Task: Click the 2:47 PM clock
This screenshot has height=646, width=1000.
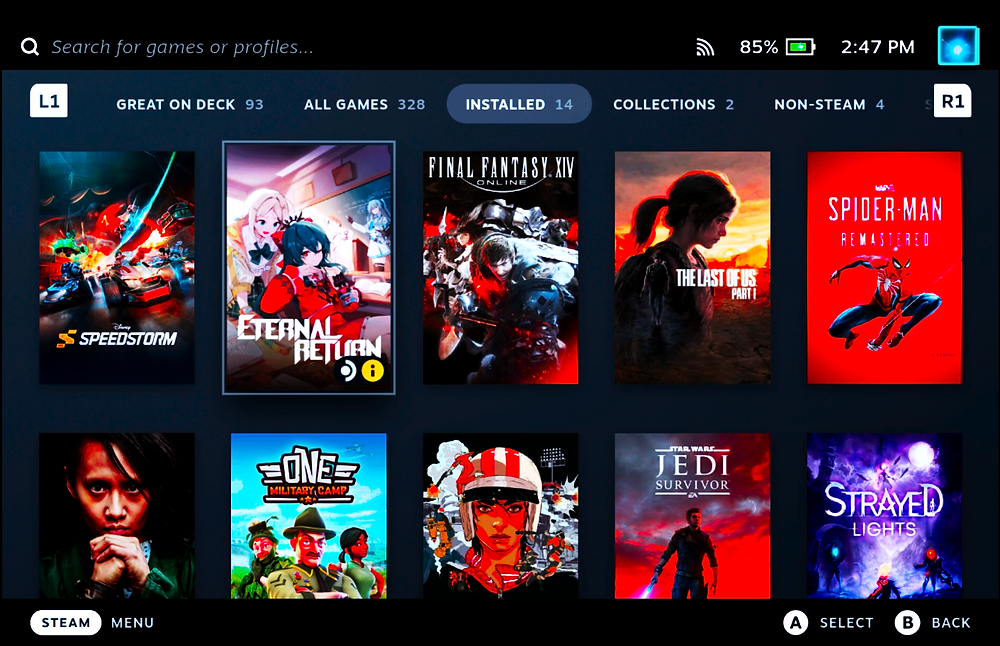Action: tap(878, 47)
